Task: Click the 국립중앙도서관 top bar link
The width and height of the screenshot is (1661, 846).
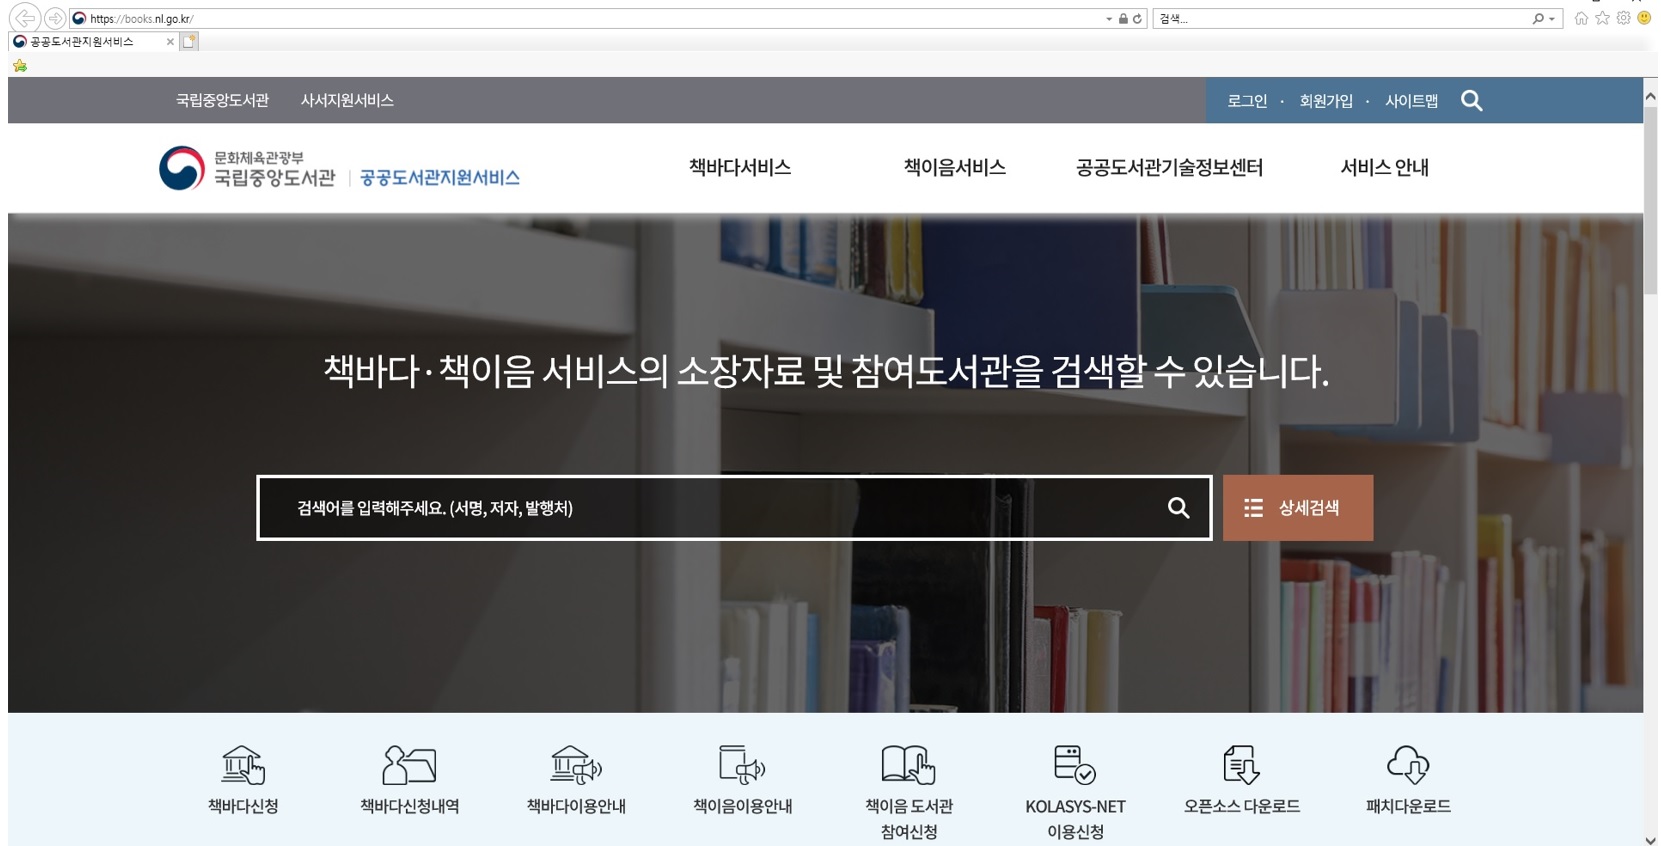Action: (x=222, y=101)
